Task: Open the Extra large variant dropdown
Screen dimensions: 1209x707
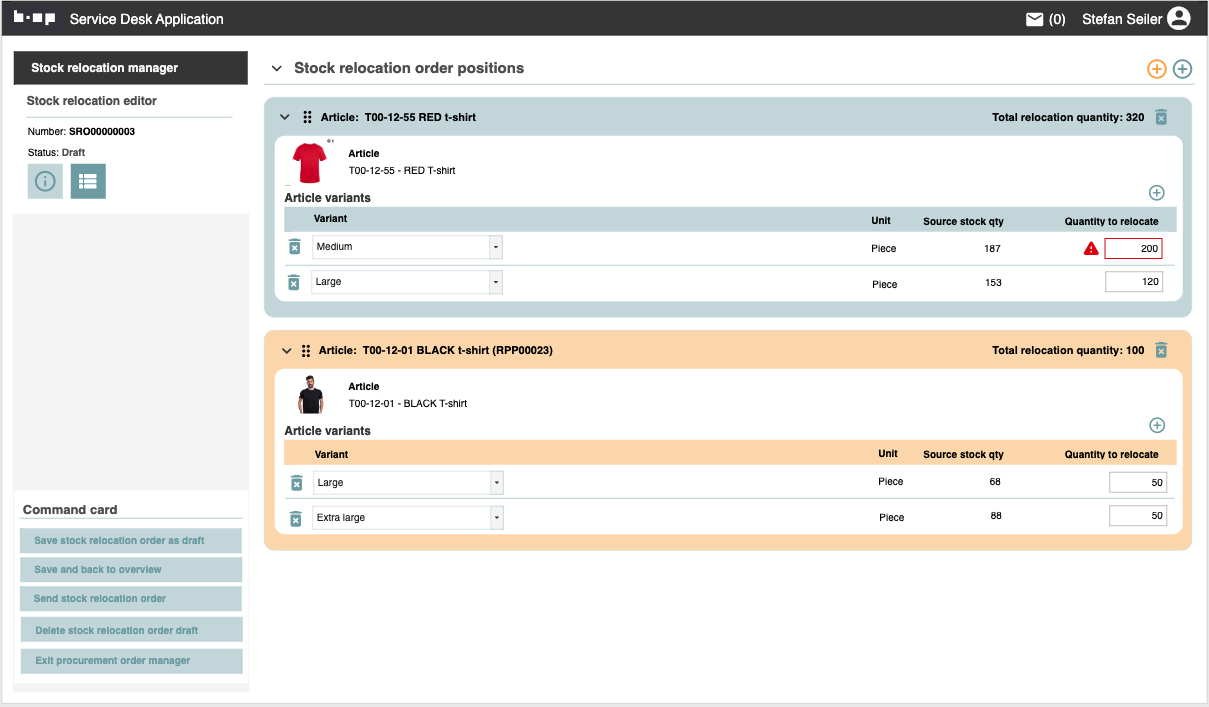Action: (x=496, y=518)
